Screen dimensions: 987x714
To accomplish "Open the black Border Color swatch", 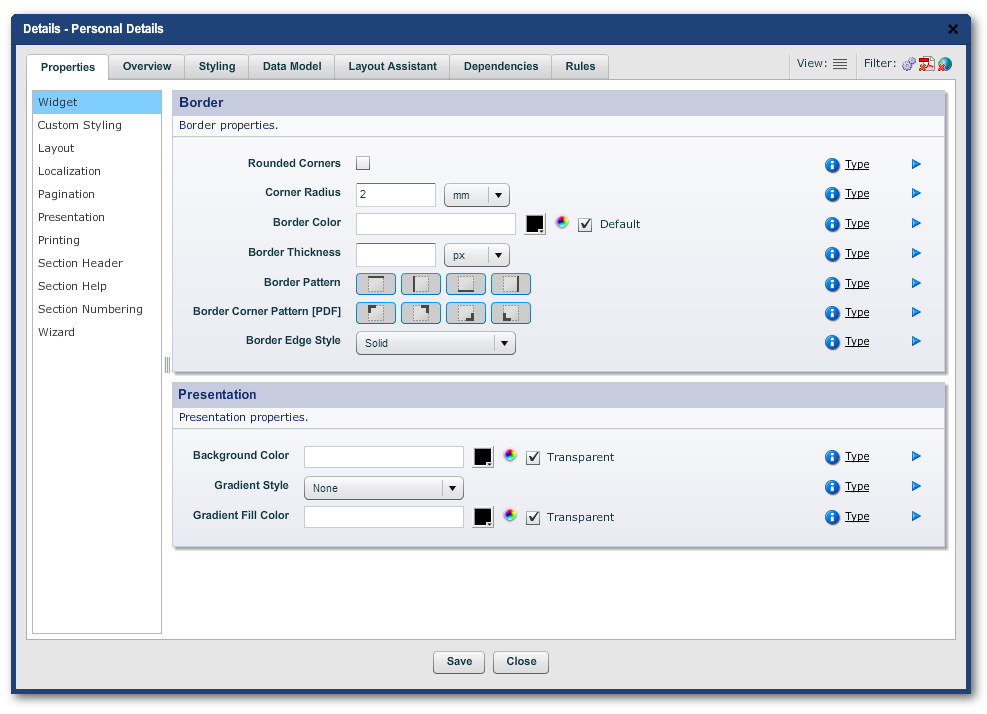I will (535, 224).
